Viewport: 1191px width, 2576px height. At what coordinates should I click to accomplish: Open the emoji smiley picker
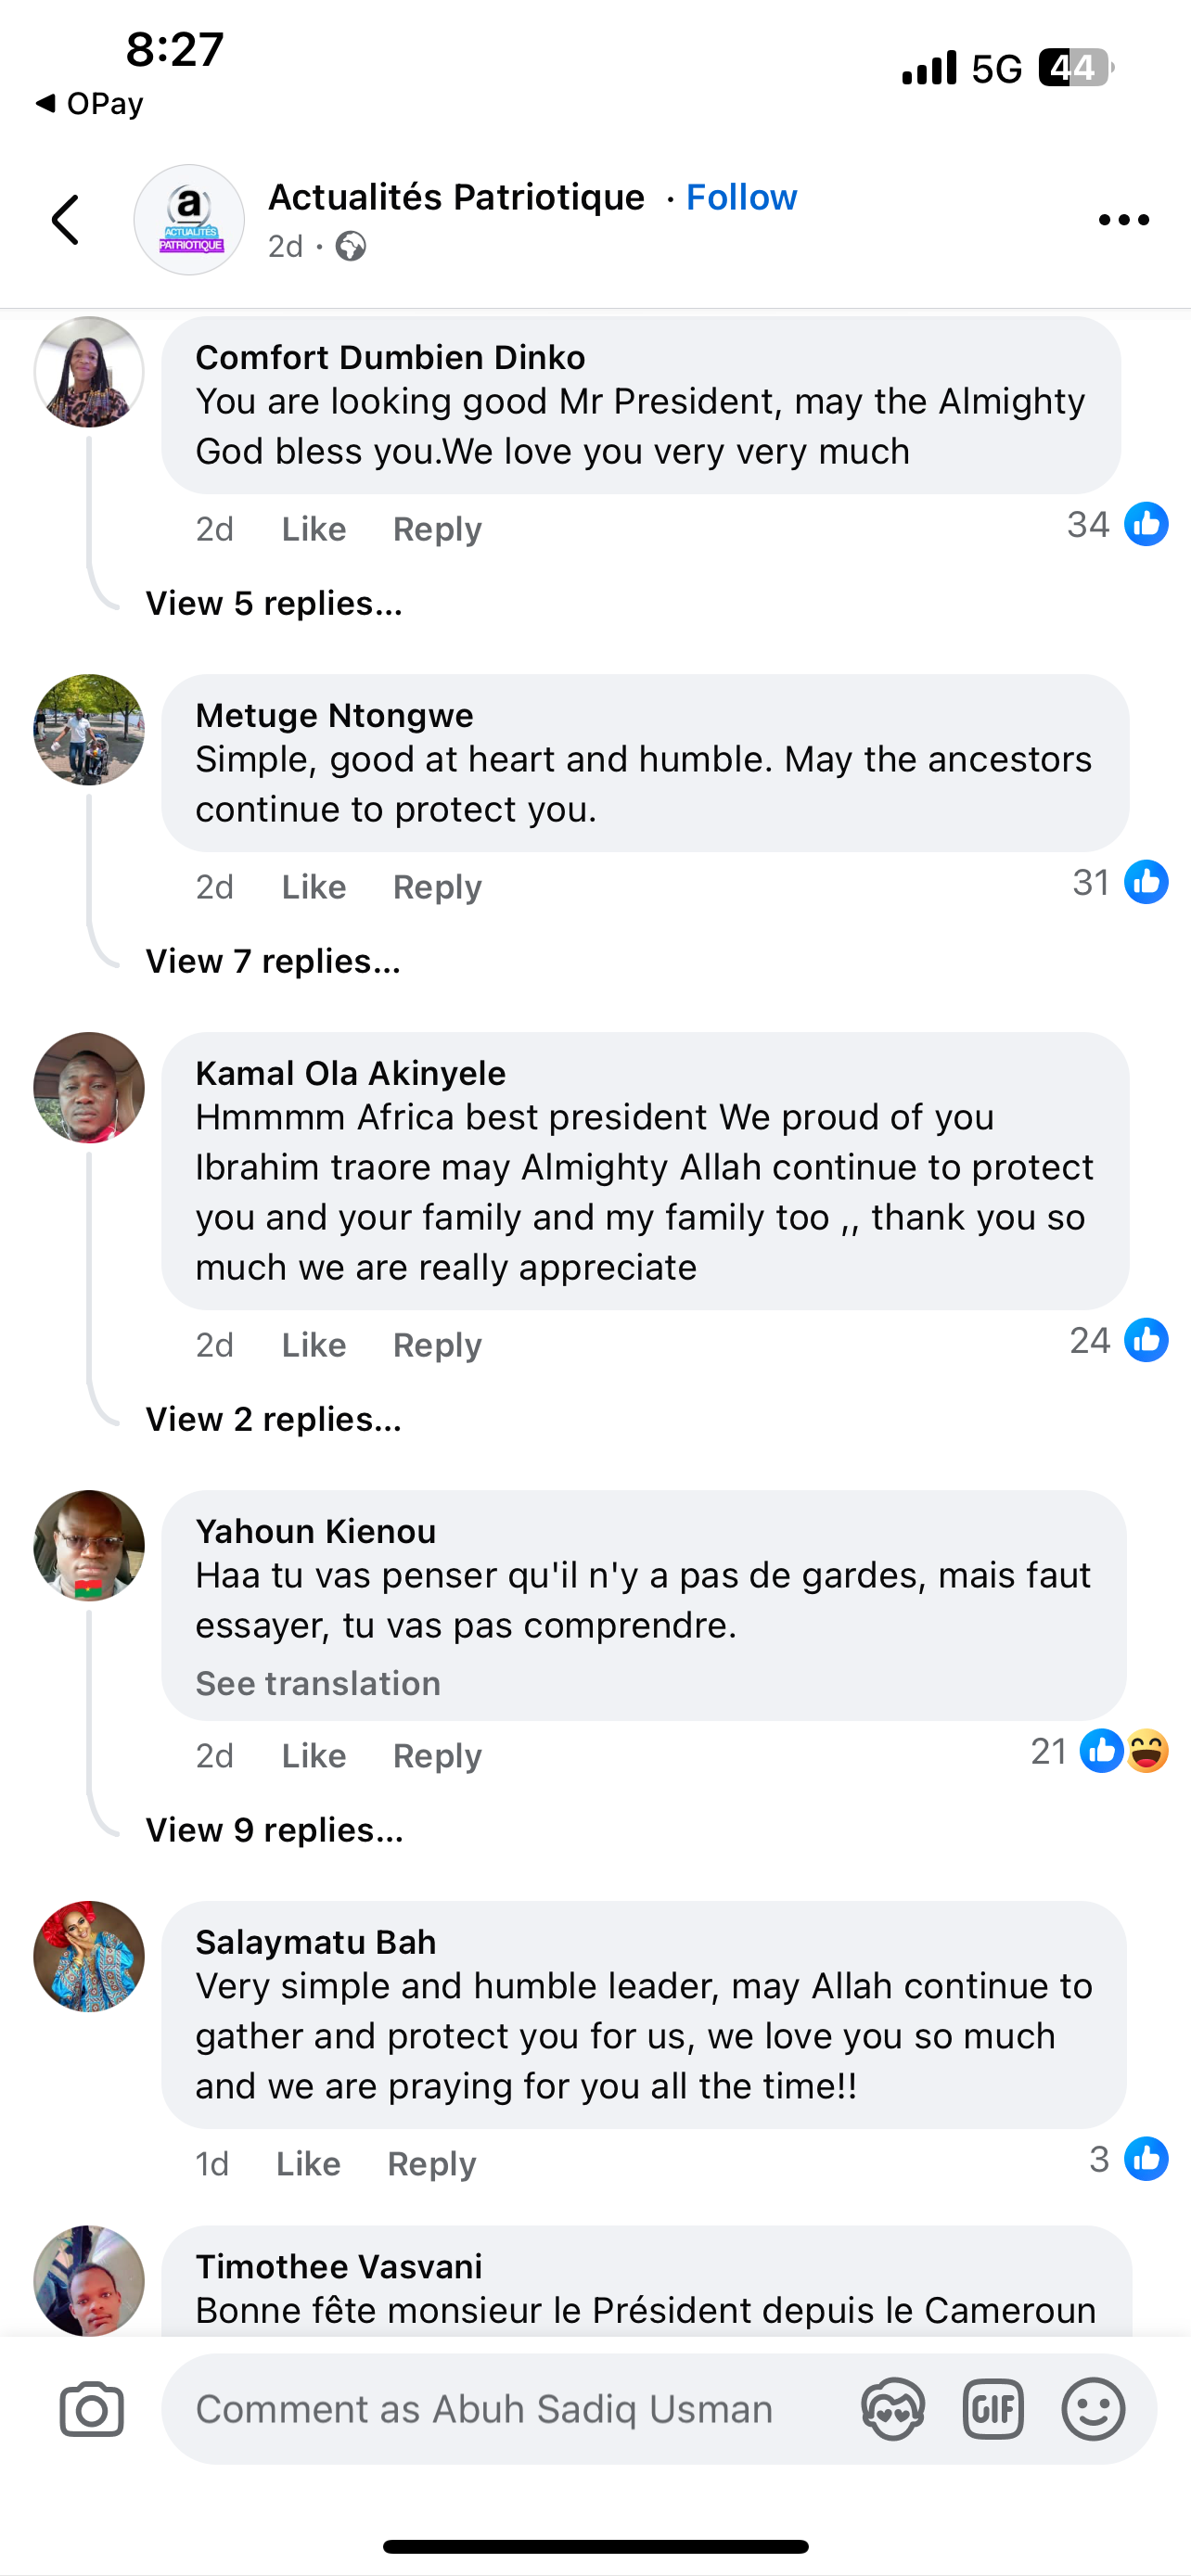click(1092, 2409)
